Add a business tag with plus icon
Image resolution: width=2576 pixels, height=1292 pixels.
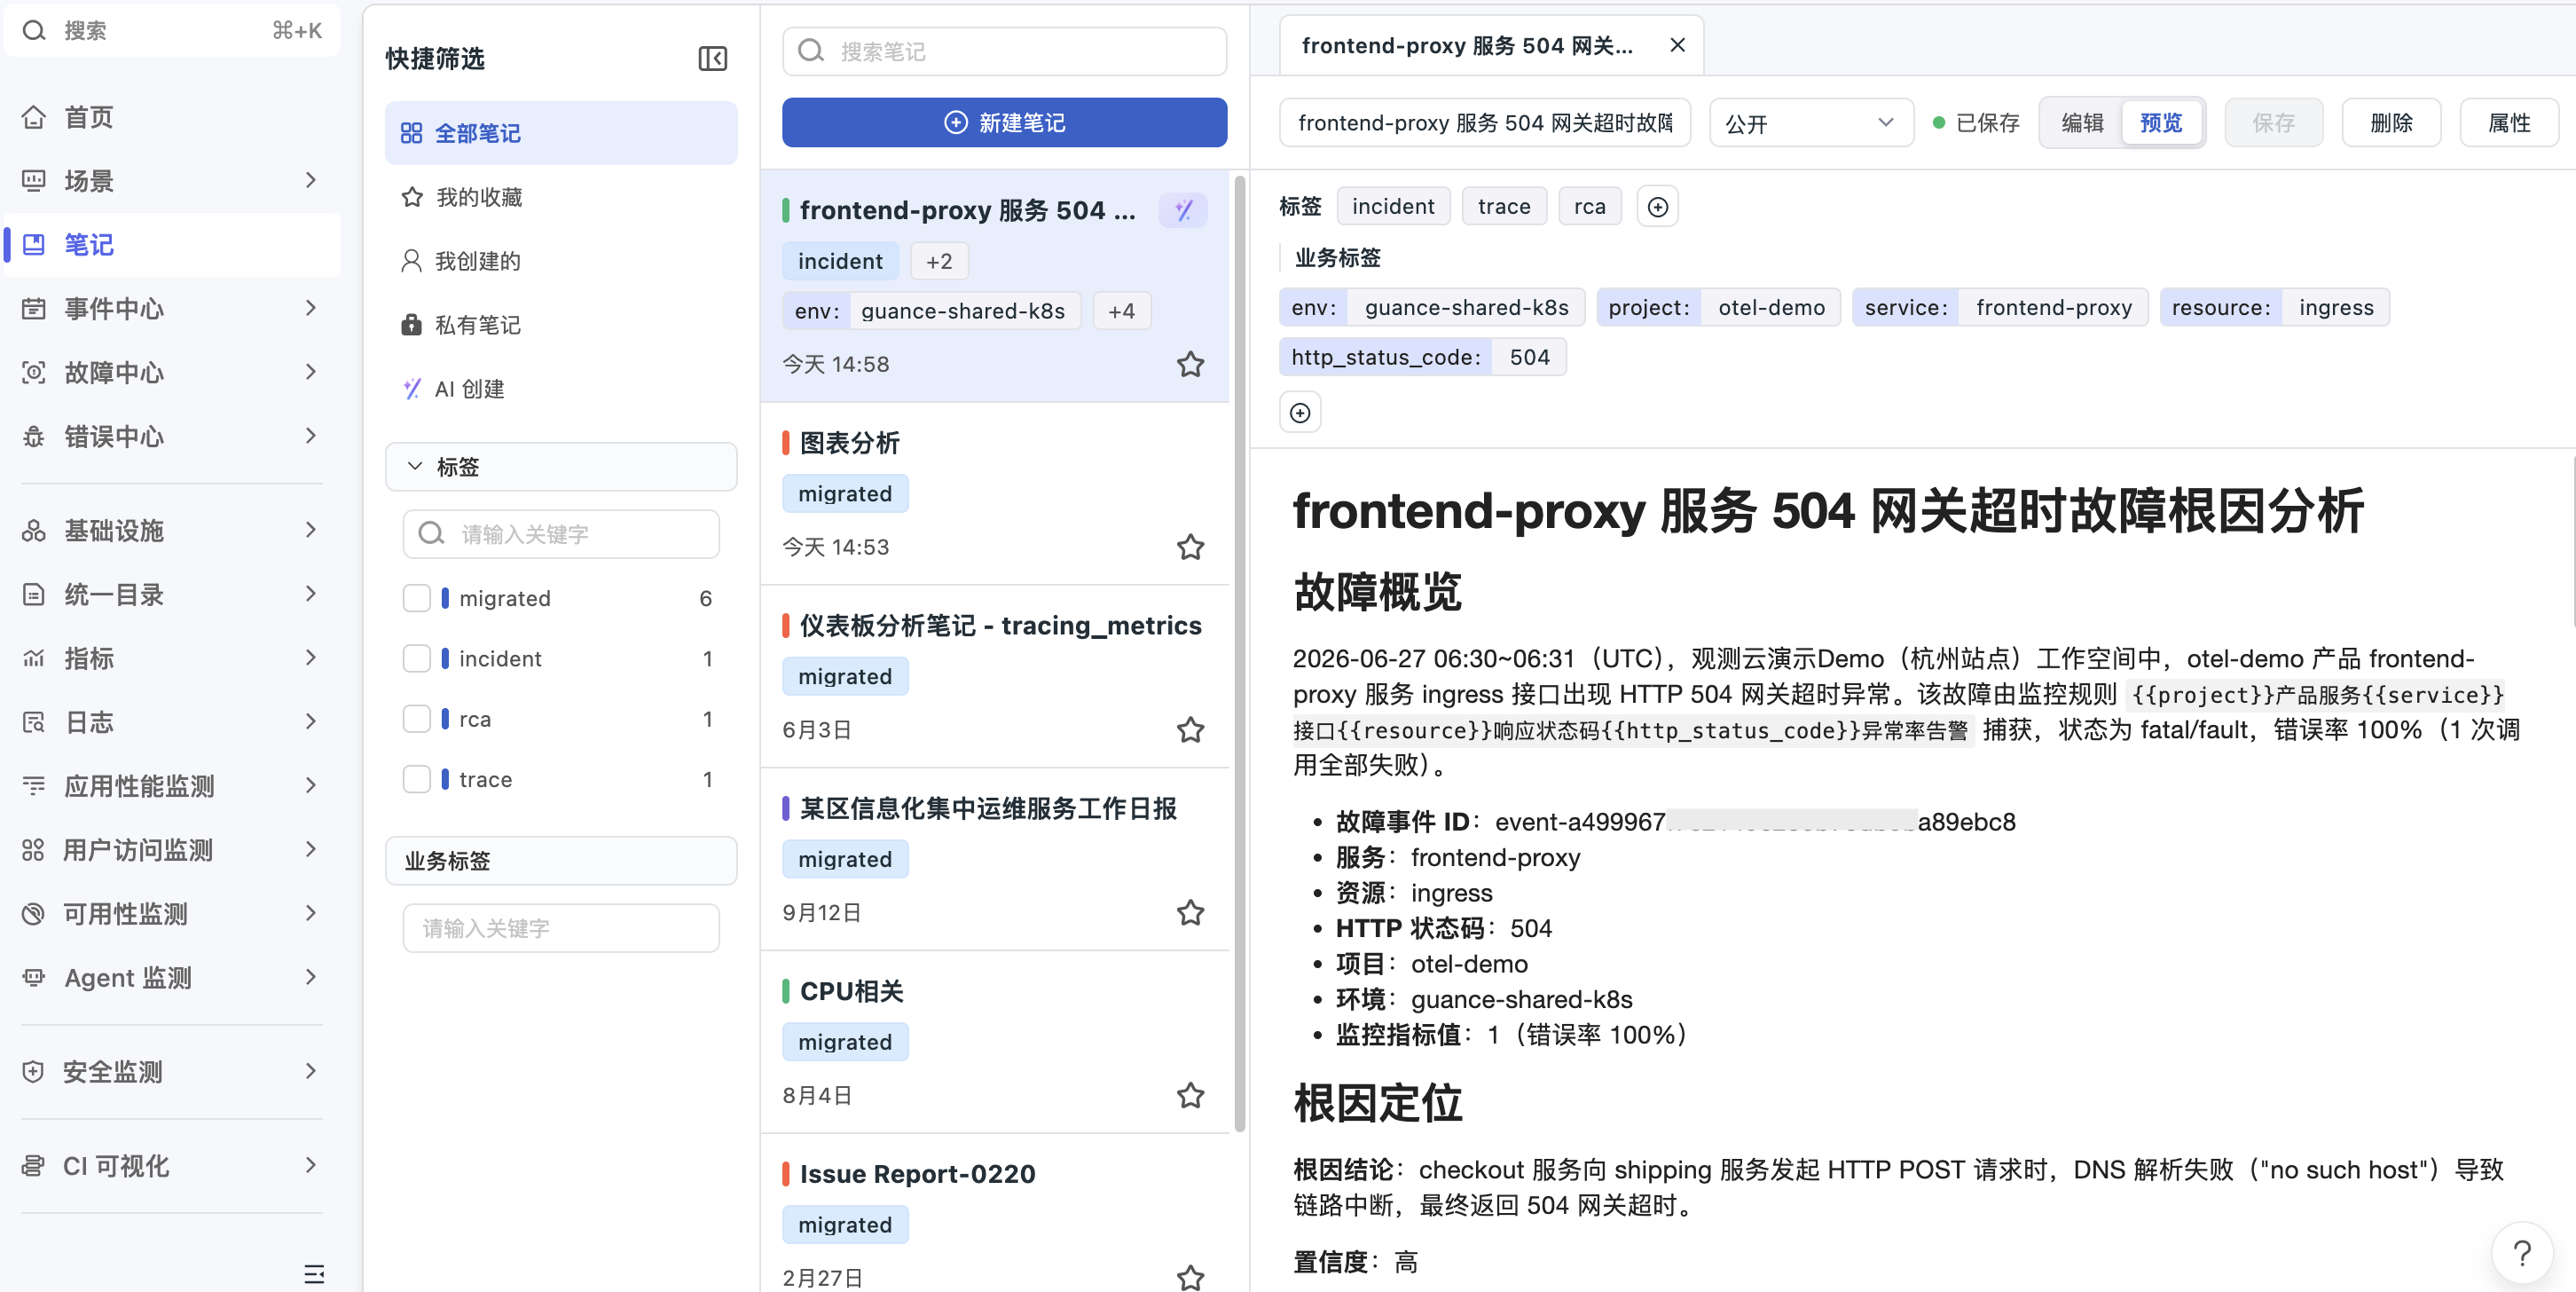[1300, 413]
